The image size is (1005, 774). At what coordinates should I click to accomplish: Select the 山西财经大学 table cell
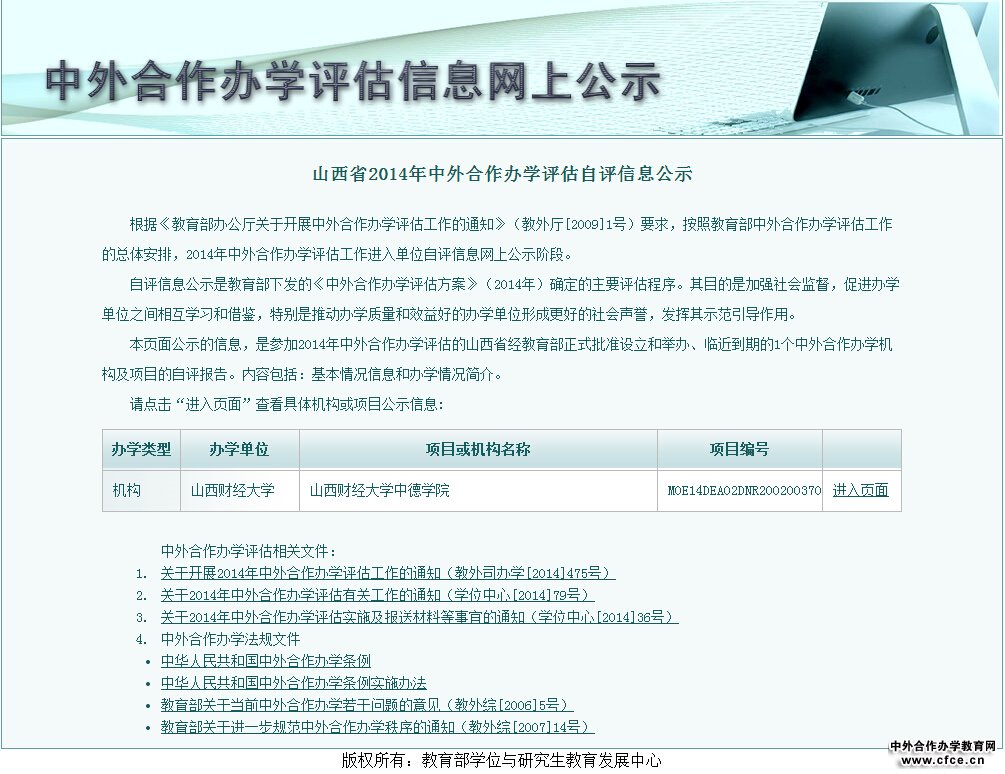[240, 490]
